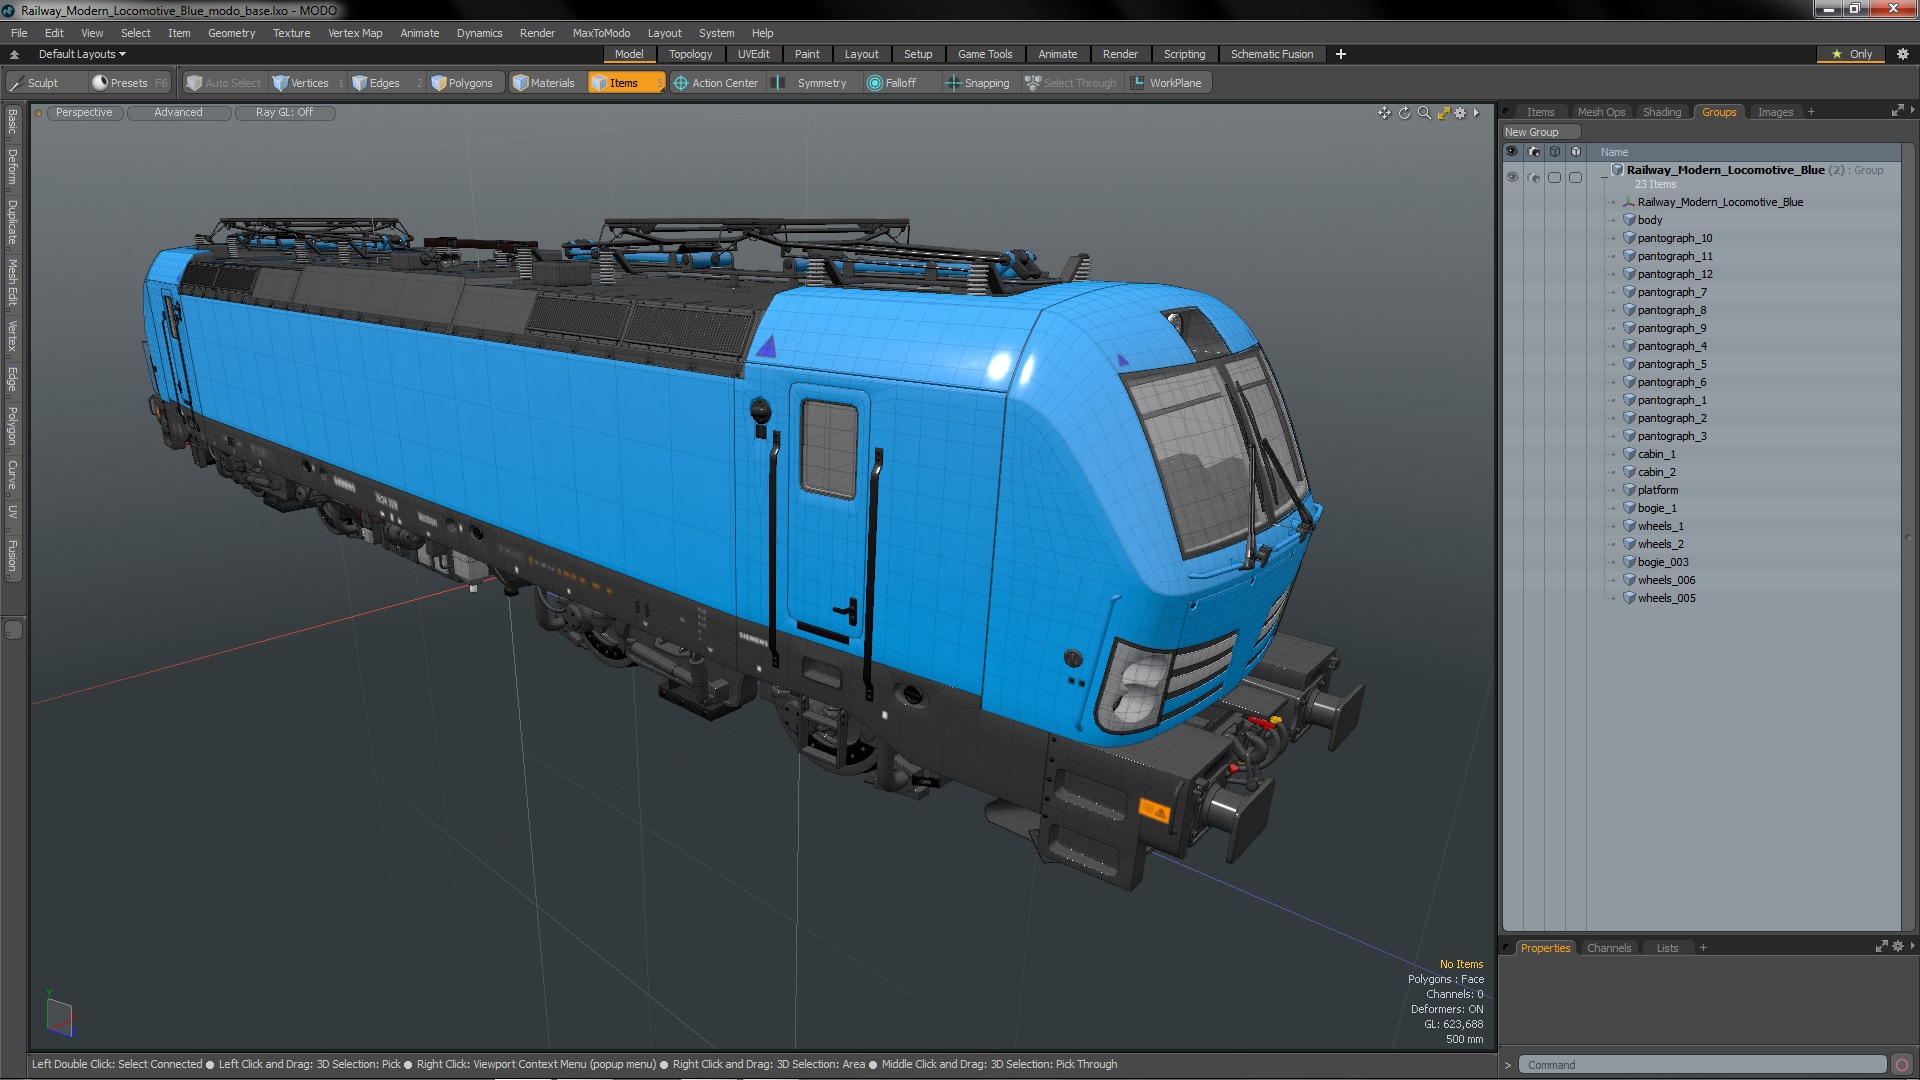Select the Polygons selection mode icon

pos(439,83)
